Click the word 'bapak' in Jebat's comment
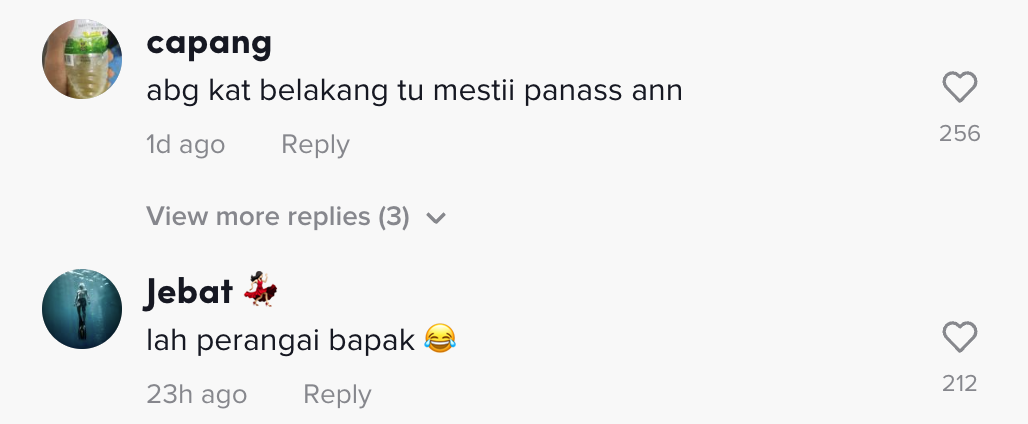The height and width of the screenshot is (424, 1028). click(374, 341)
